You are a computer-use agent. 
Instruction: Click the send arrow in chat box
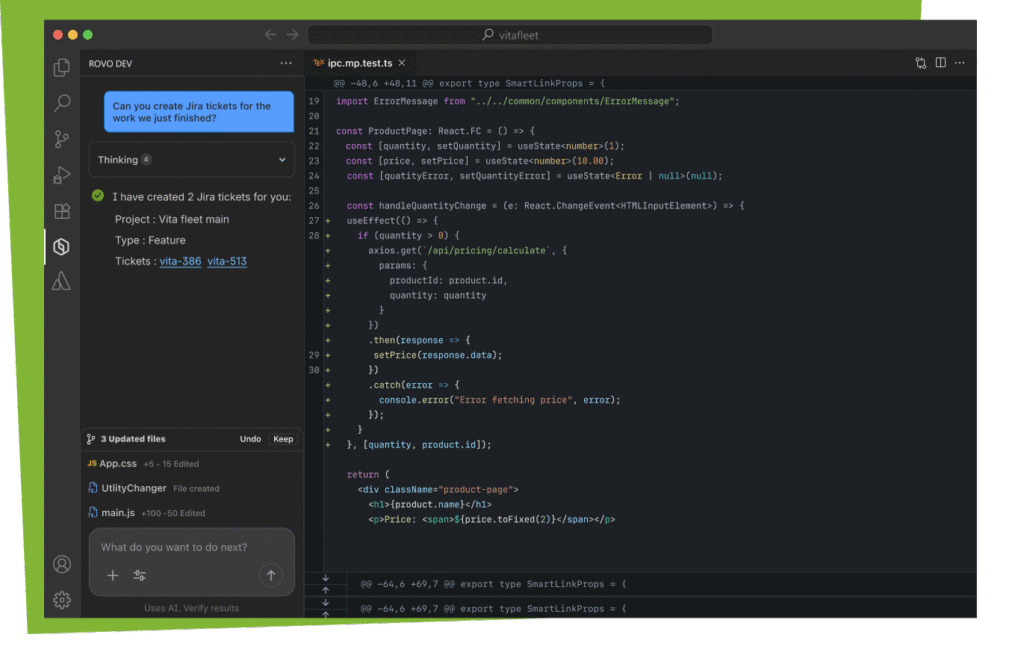(270, 575)
